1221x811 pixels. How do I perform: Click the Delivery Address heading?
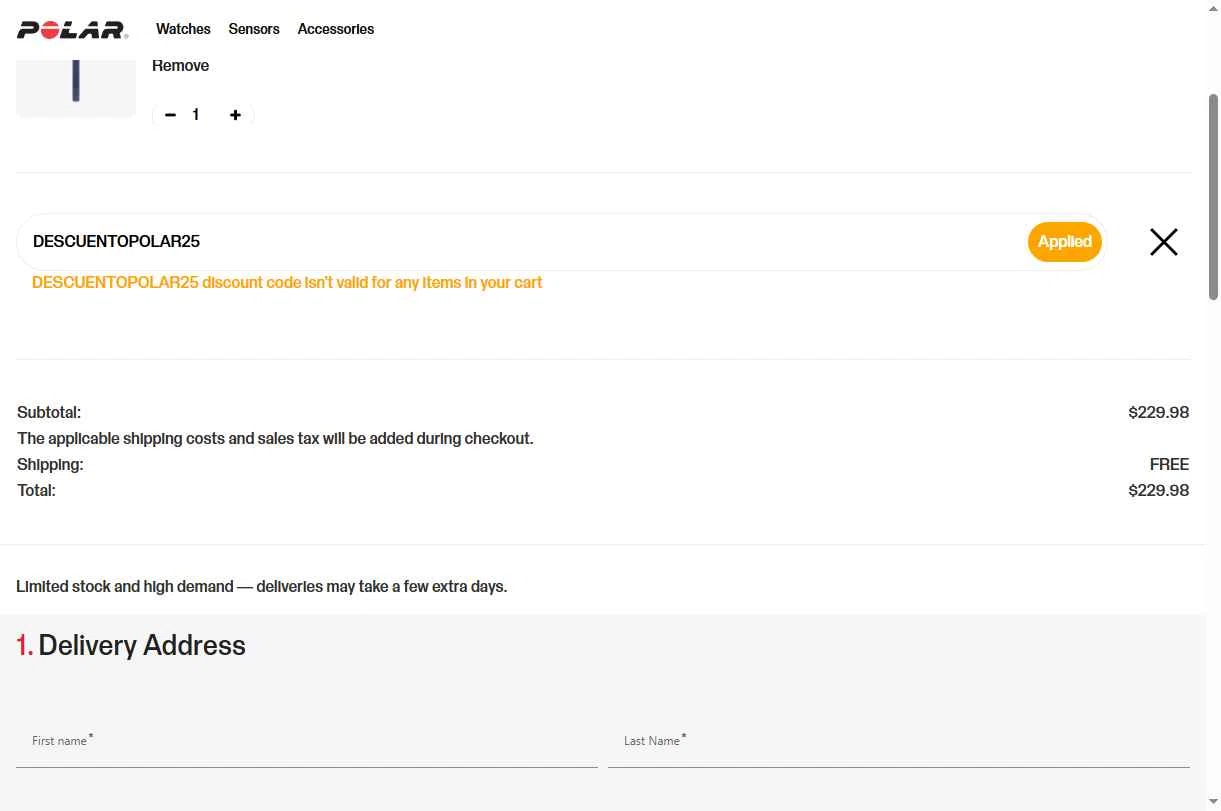pyautogui.click(x=131, y=645)
